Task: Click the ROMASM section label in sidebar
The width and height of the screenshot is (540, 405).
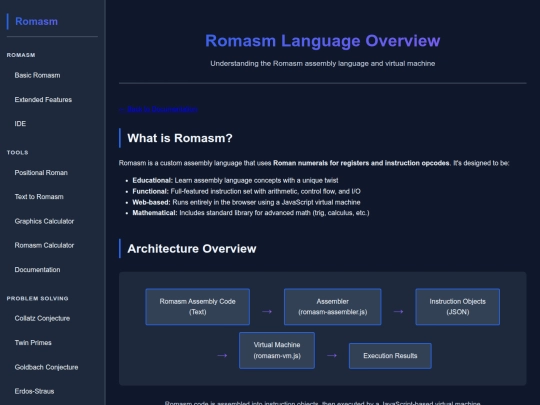Action: [x=21, y=55]
